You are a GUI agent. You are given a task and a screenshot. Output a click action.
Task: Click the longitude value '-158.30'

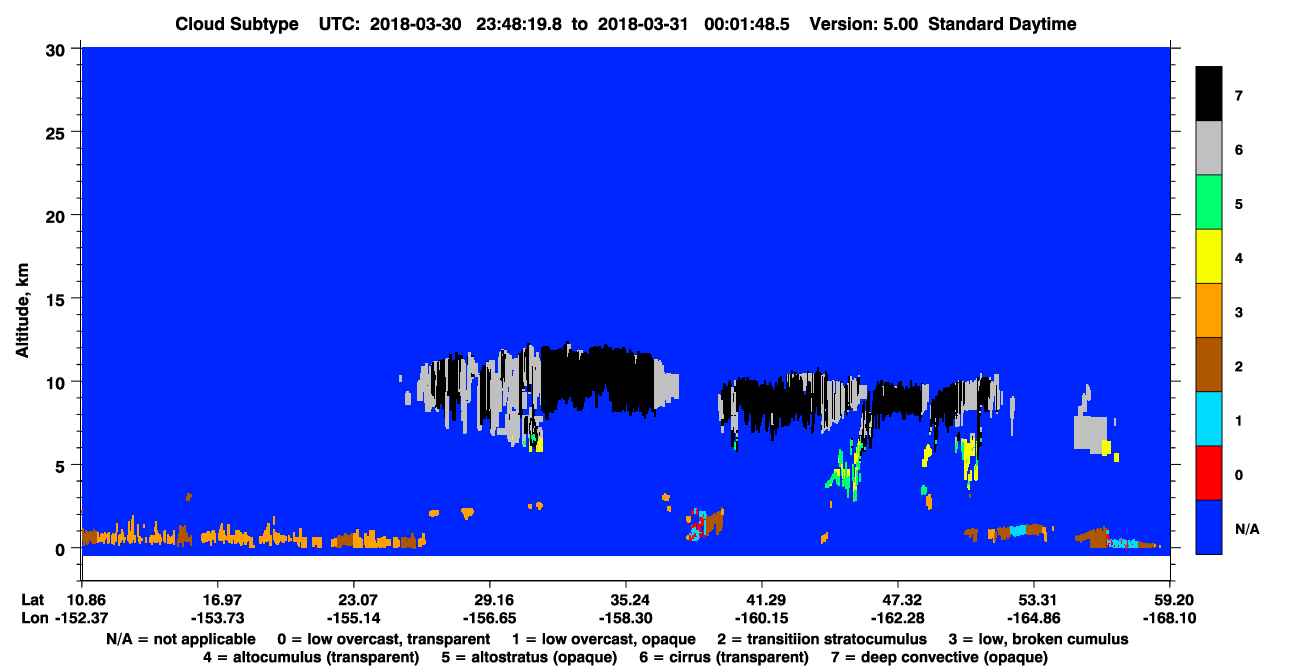(626, 618)
